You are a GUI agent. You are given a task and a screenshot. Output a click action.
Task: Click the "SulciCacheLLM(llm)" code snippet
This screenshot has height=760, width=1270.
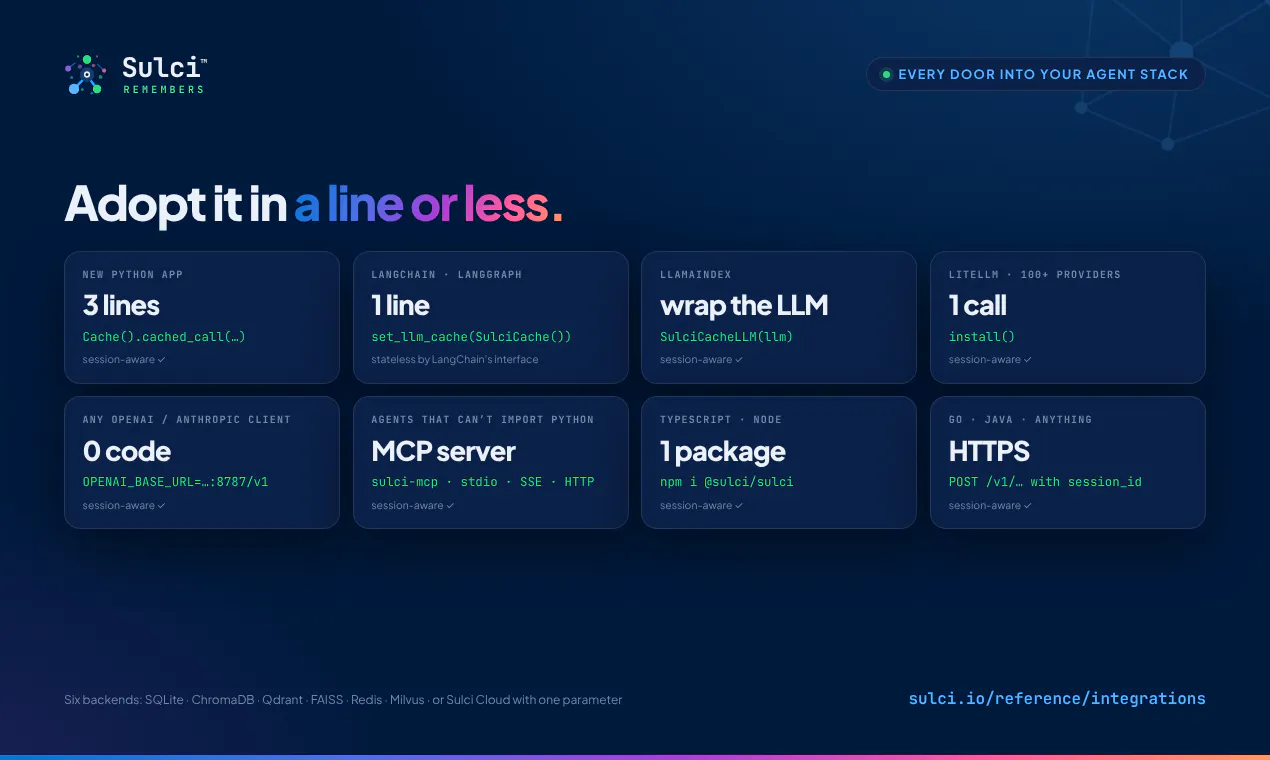tap(726, 337)
